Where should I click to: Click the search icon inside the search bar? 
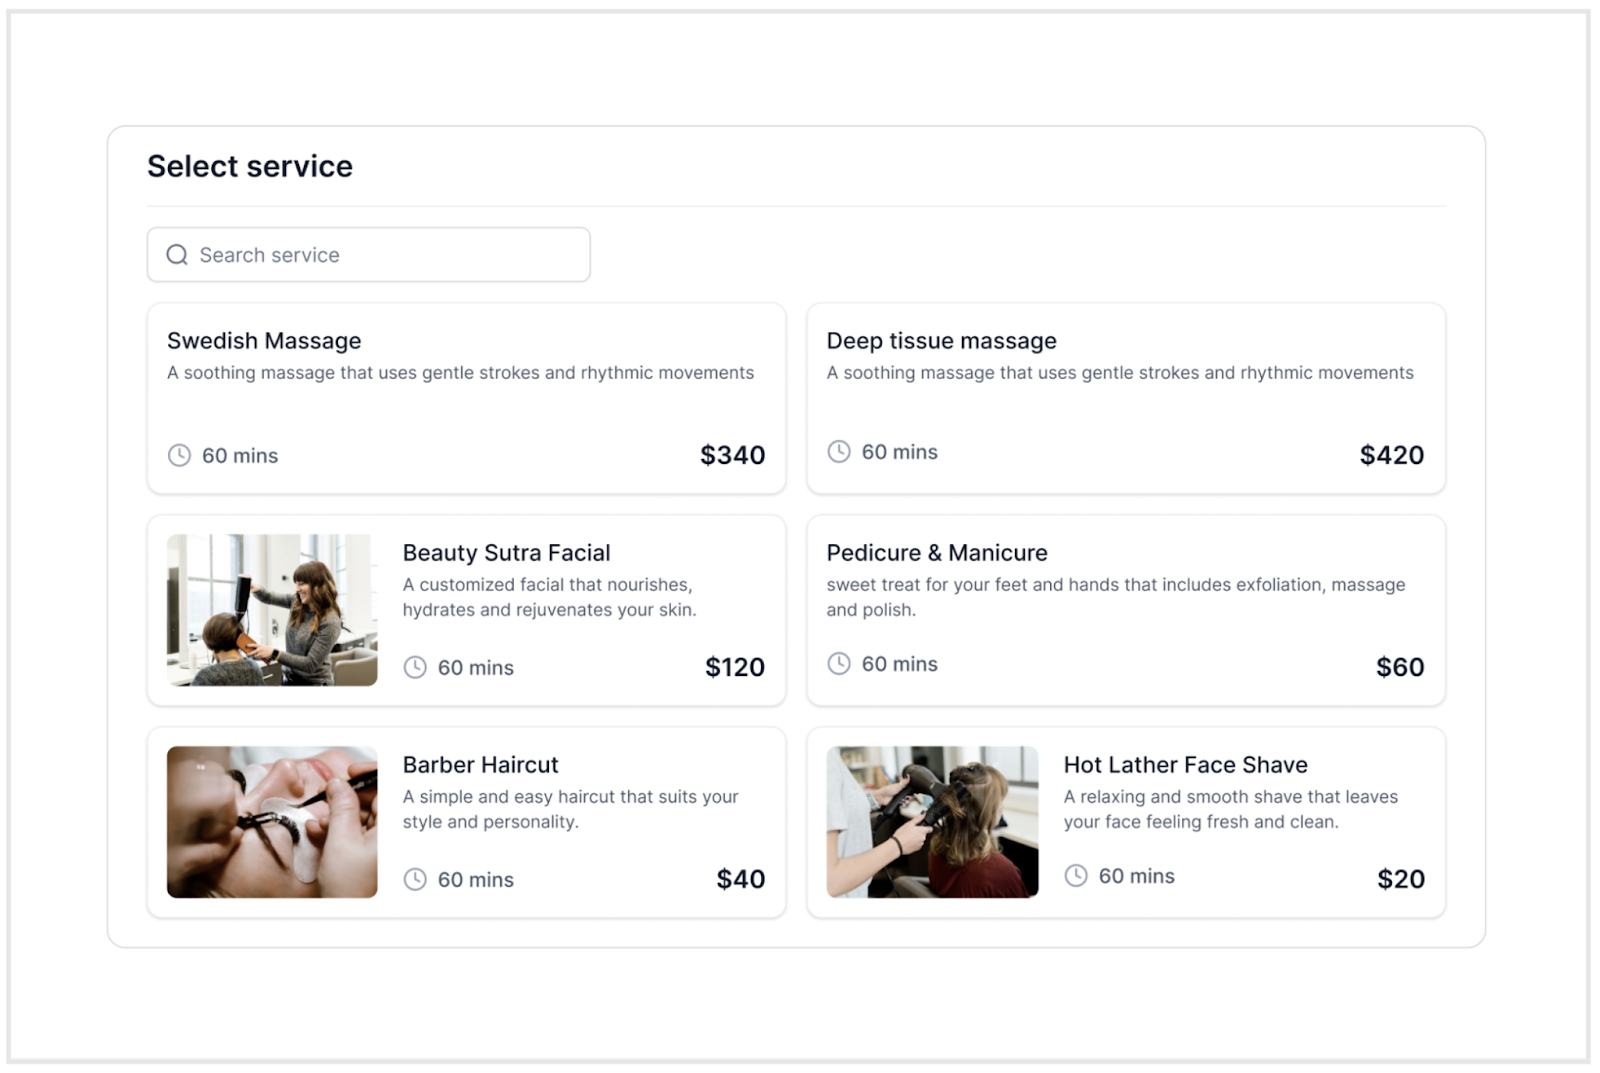click(x=177, y=254)
